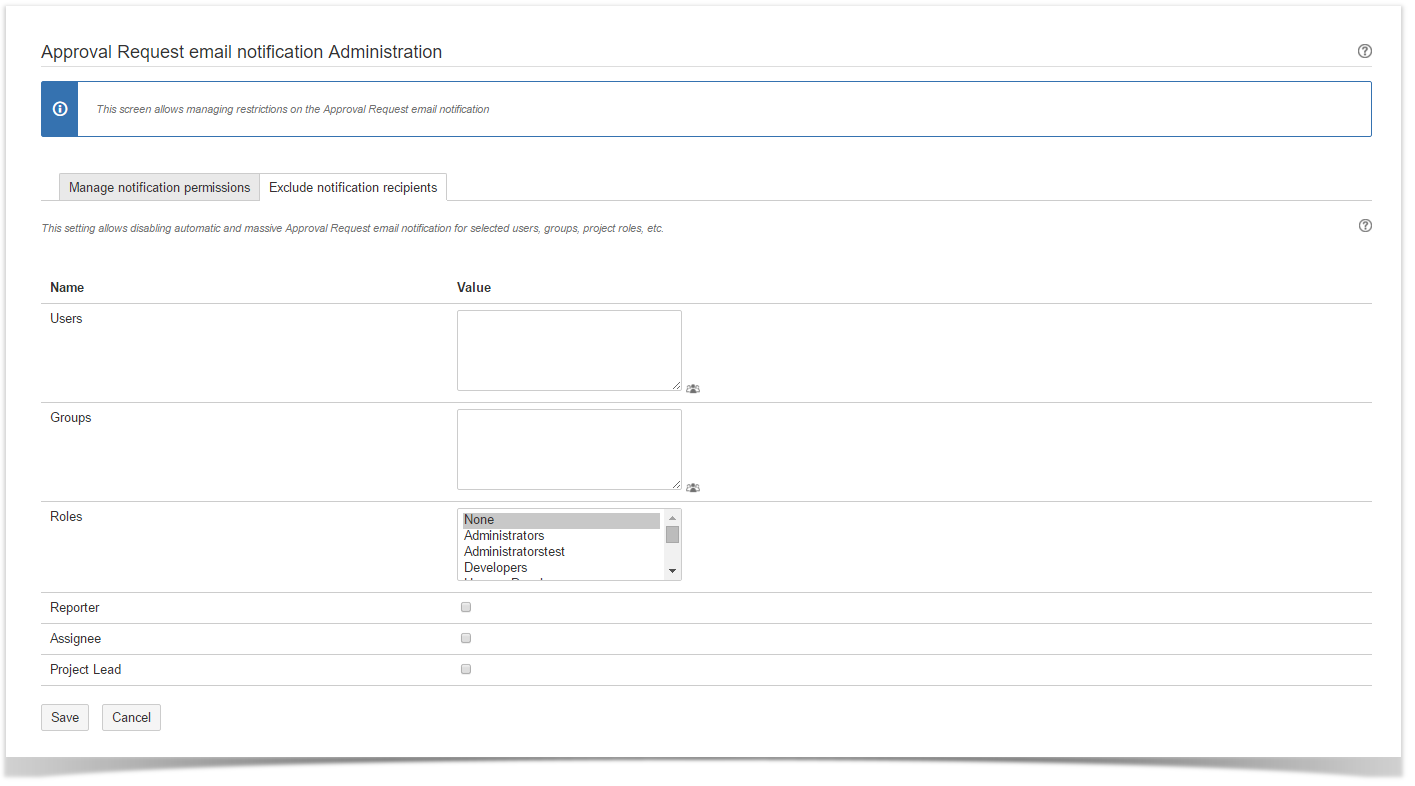Open the group picker next to Groups field

(693, 487)
